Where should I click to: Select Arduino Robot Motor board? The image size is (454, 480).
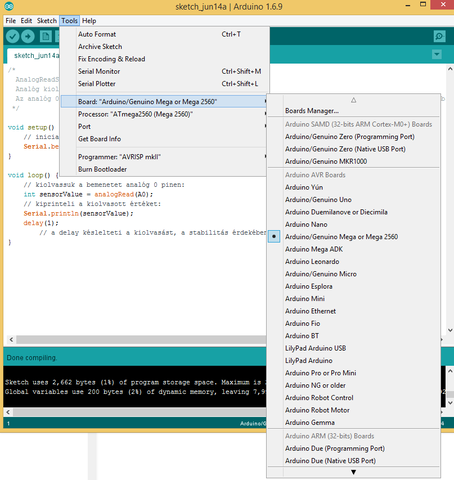354,410
